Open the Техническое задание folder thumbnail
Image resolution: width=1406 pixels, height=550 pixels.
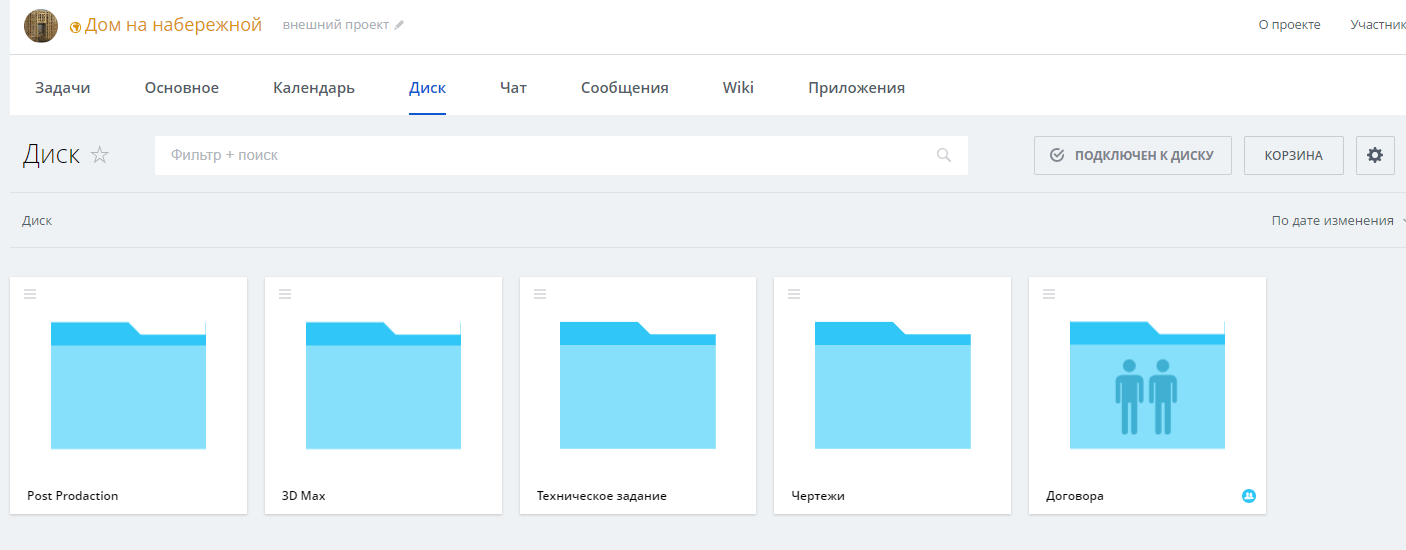point(638,385)
